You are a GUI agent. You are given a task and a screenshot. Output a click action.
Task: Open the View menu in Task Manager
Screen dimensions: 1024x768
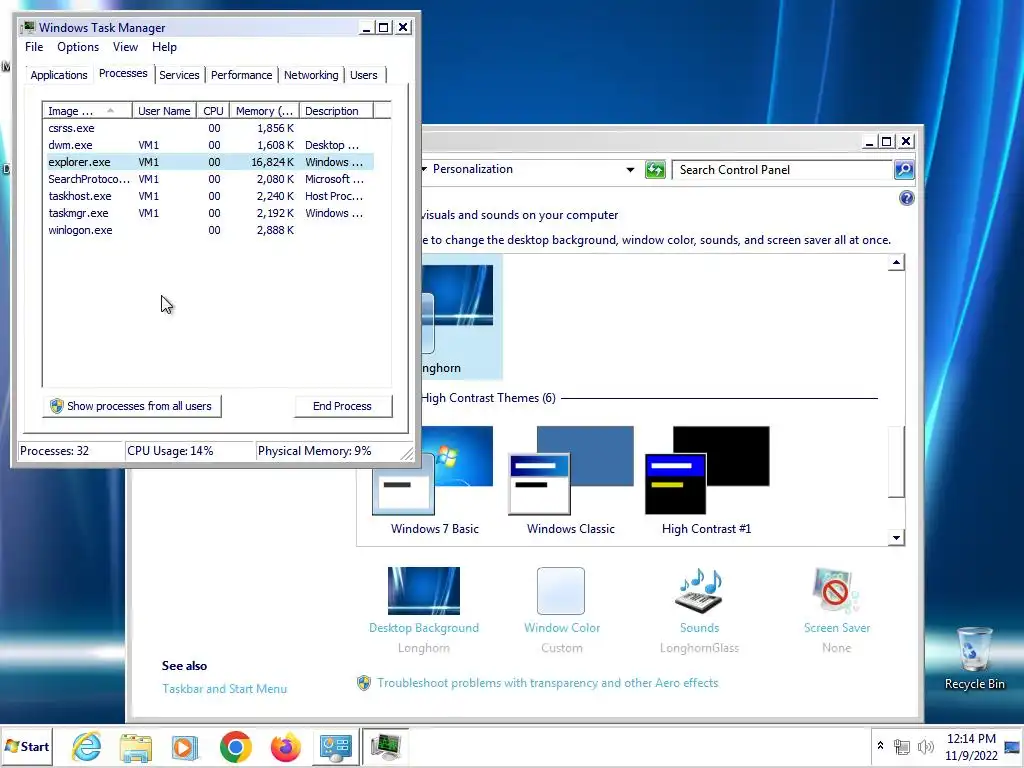click(x=125, y=47)
